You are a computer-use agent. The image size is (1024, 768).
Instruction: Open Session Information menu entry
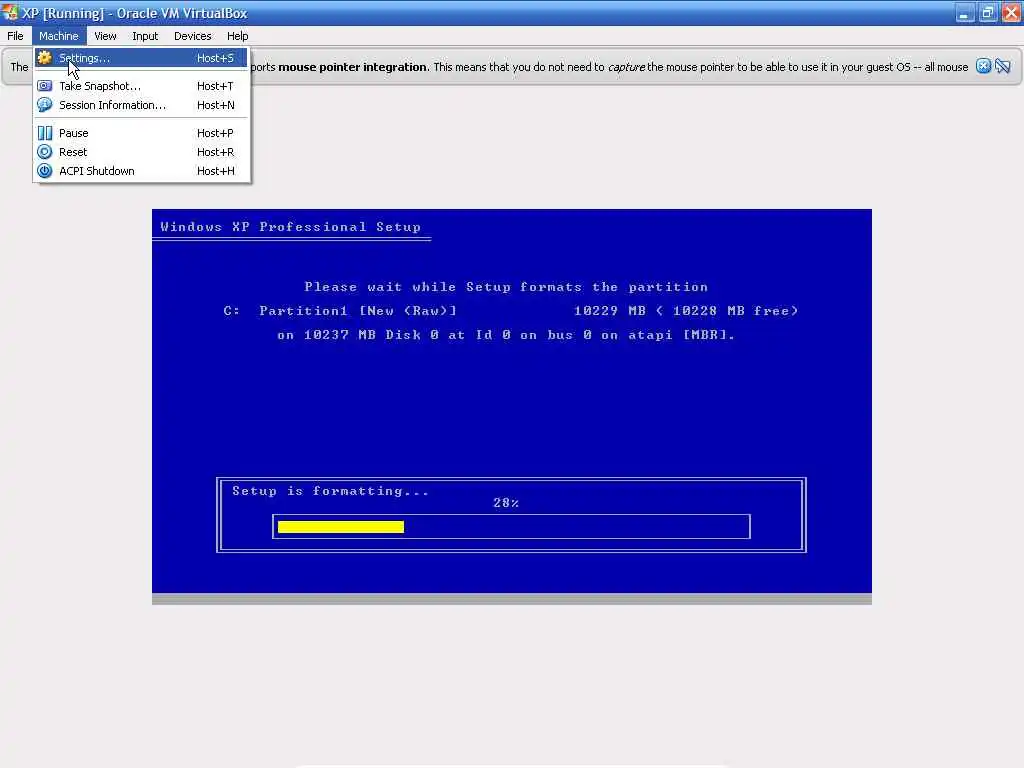point(141,105)
